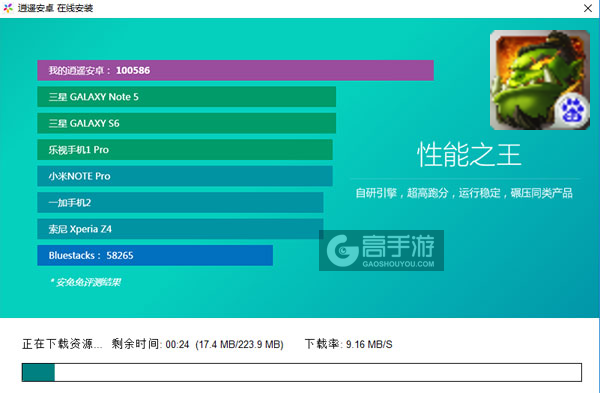Viewport: 600px width, 393px height.
Task: Close the 逍遥安卓 online installer window
Action: click(x=588, y=8)
